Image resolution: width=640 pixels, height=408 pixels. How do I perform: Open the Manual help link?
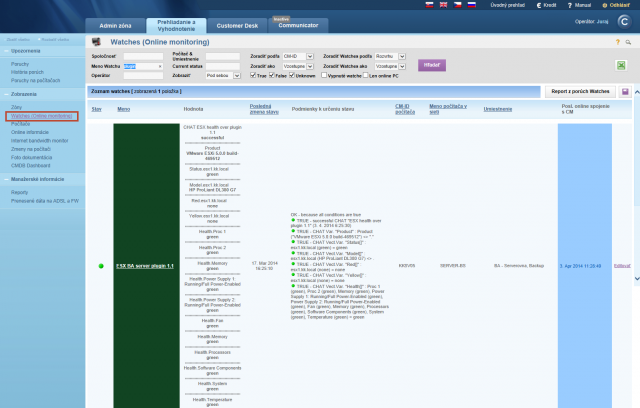[579, 5]
